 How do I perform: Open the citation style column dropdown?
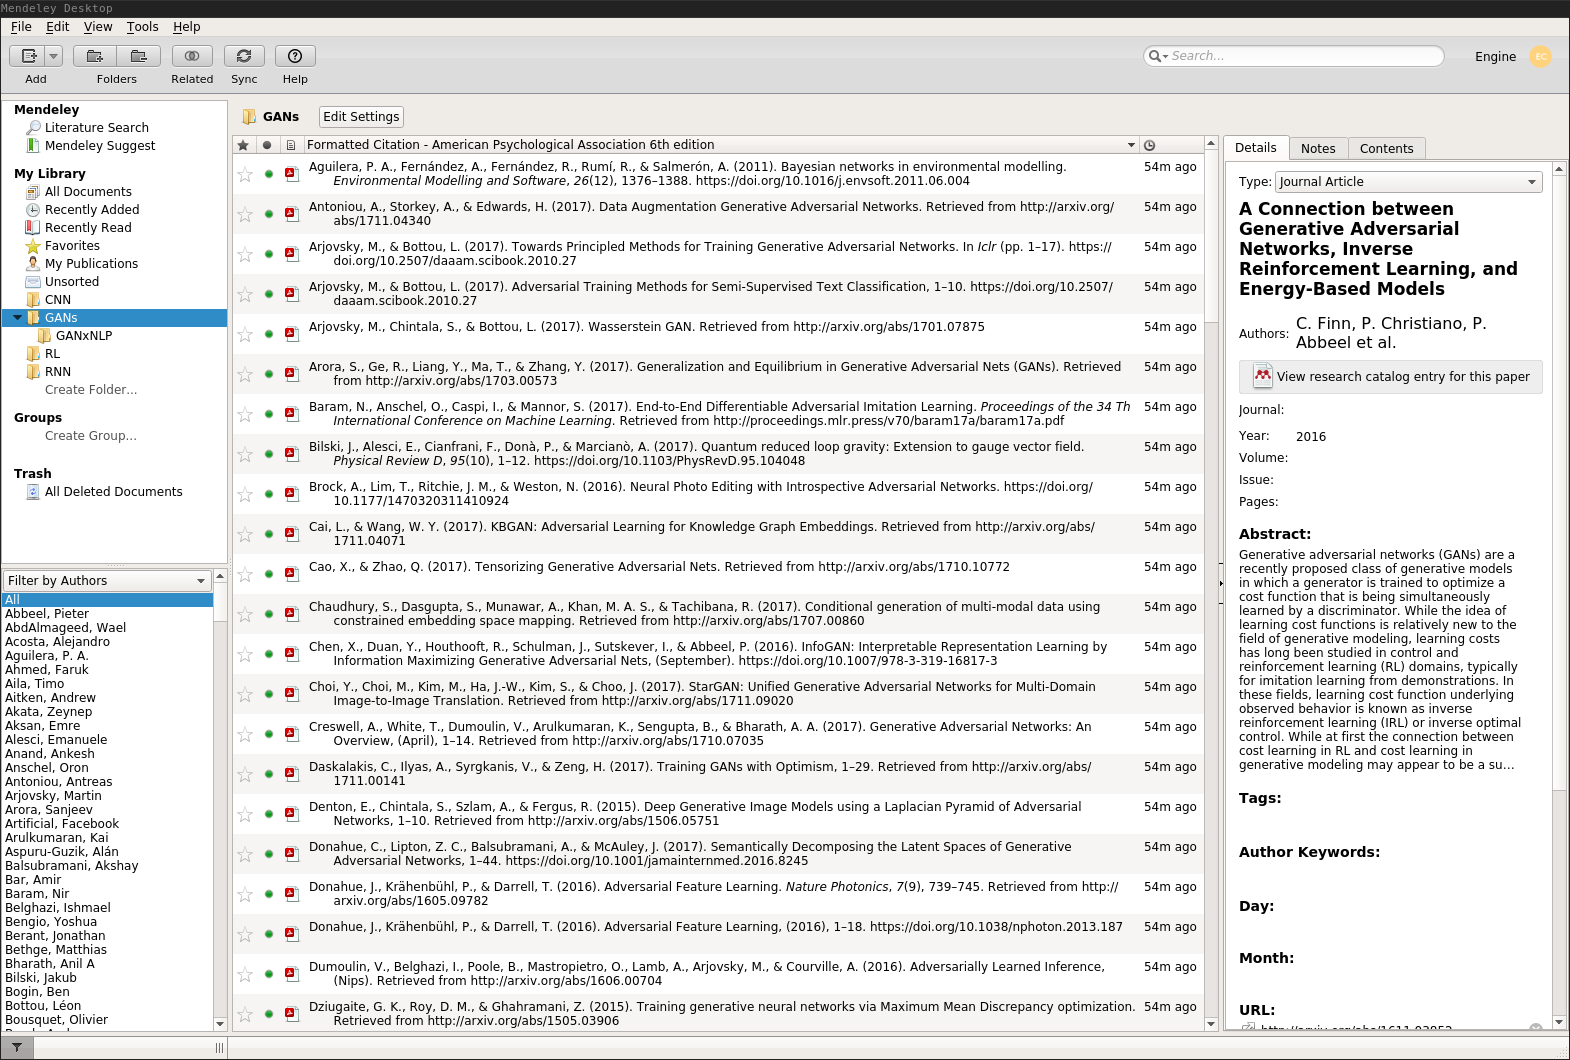click(x=1131, y=145)
